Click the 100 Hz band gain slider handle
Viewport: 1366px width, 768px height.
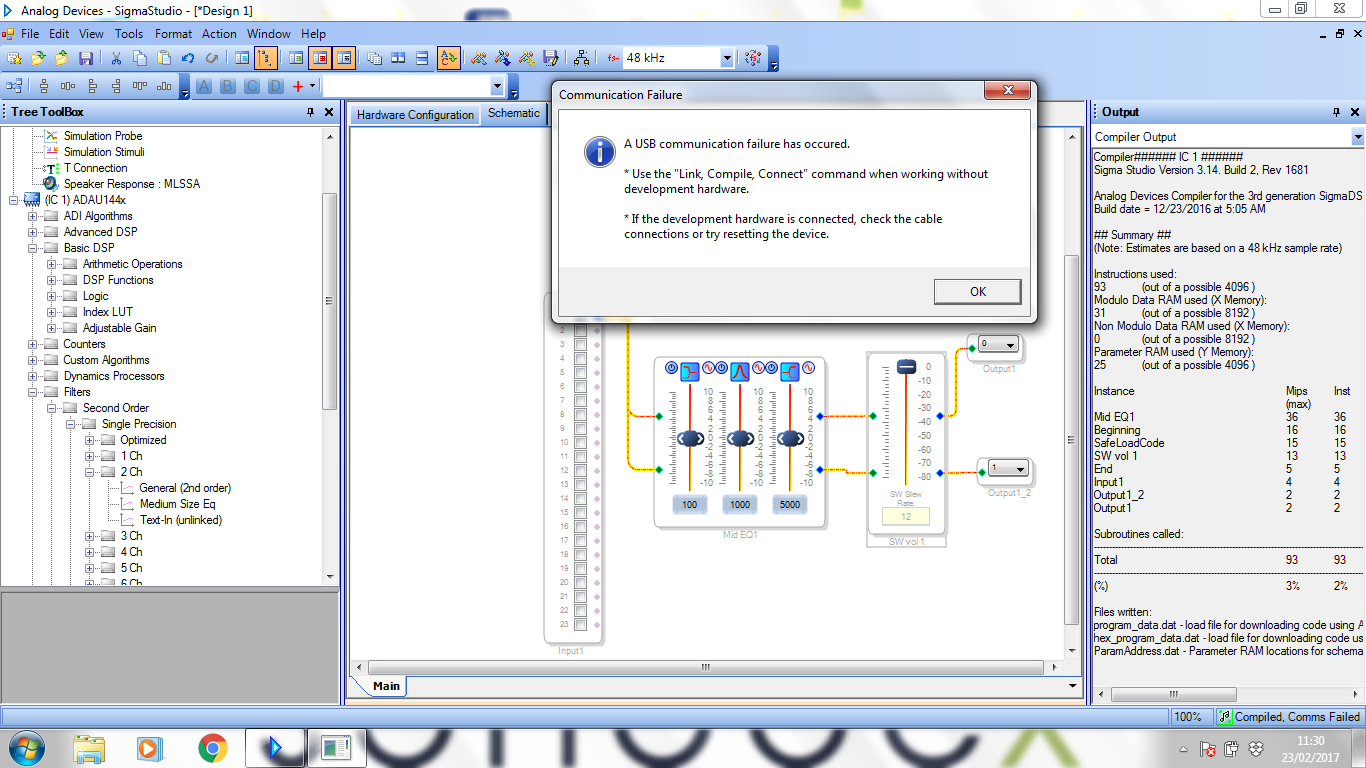click(690, 438)
